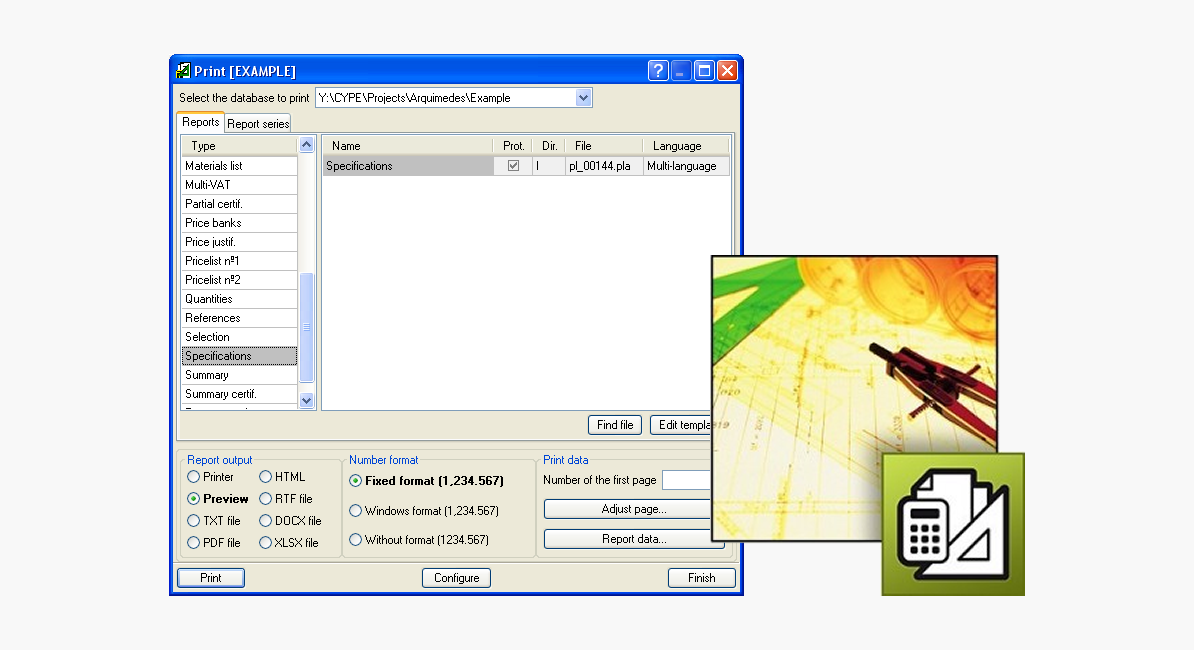The image size is (1194, 650).
Task: Select Specifications in the Type list
Action: coord(239,355)
